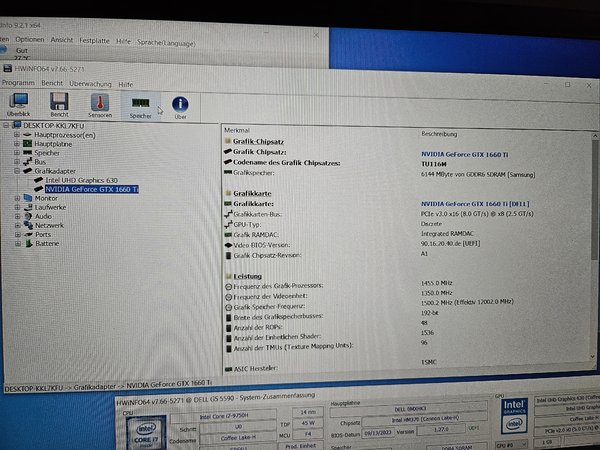Click the TU116M codename value
The image size is (600, 450).
434,164
